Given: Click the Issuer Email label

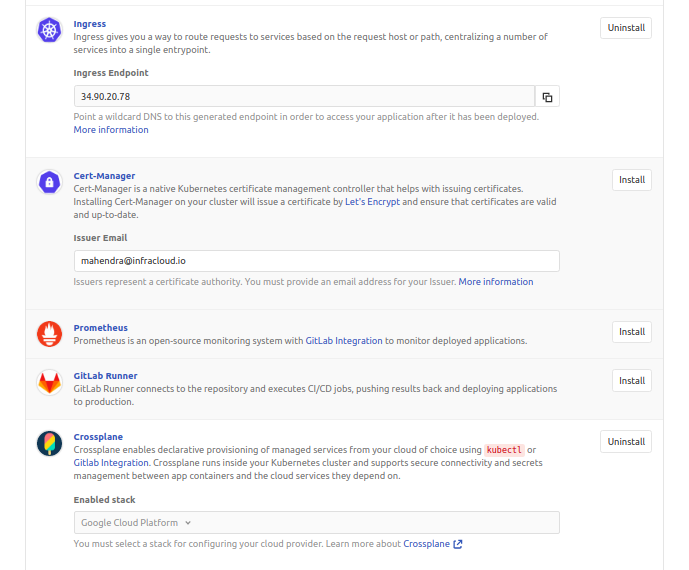Looking at the screenshot, I should (100, 238).
